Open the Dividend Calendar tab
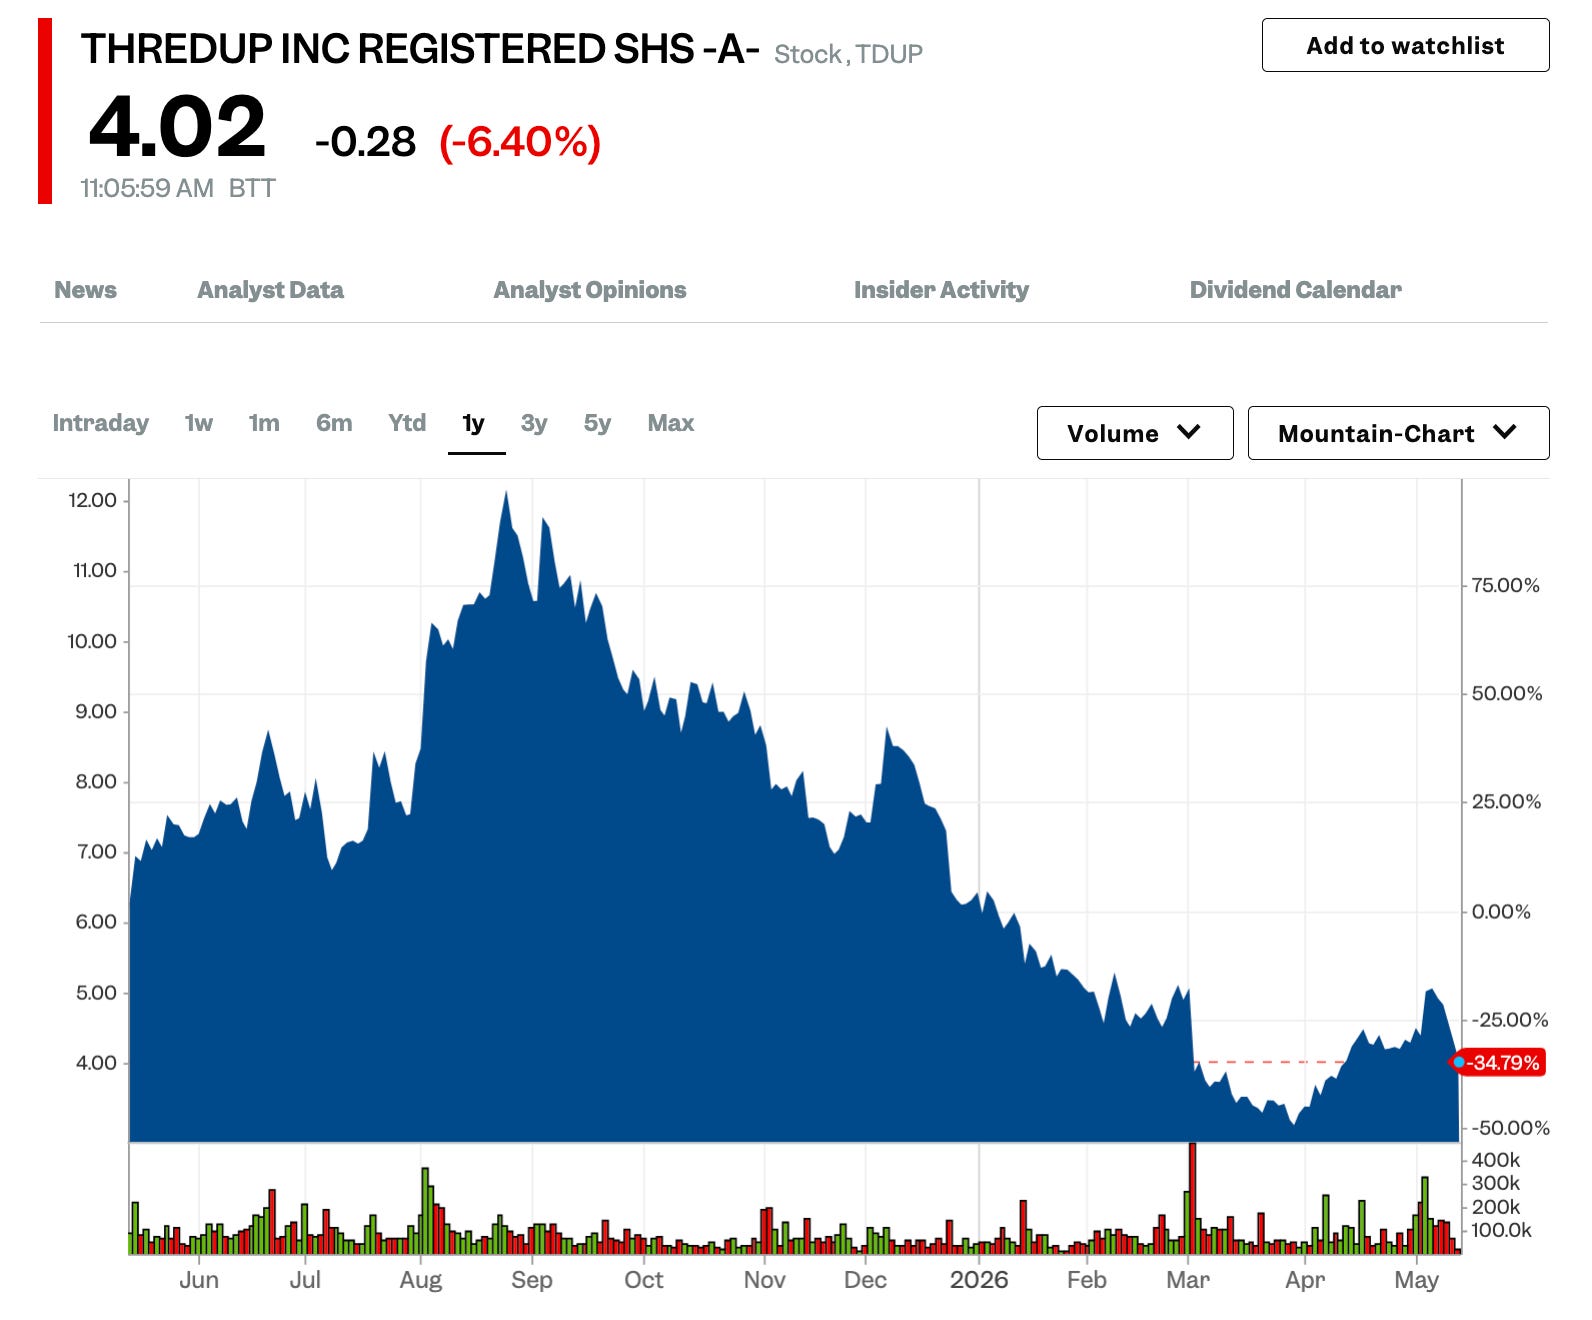This screenshot has height=1320, width=1592. (1295, 290)
